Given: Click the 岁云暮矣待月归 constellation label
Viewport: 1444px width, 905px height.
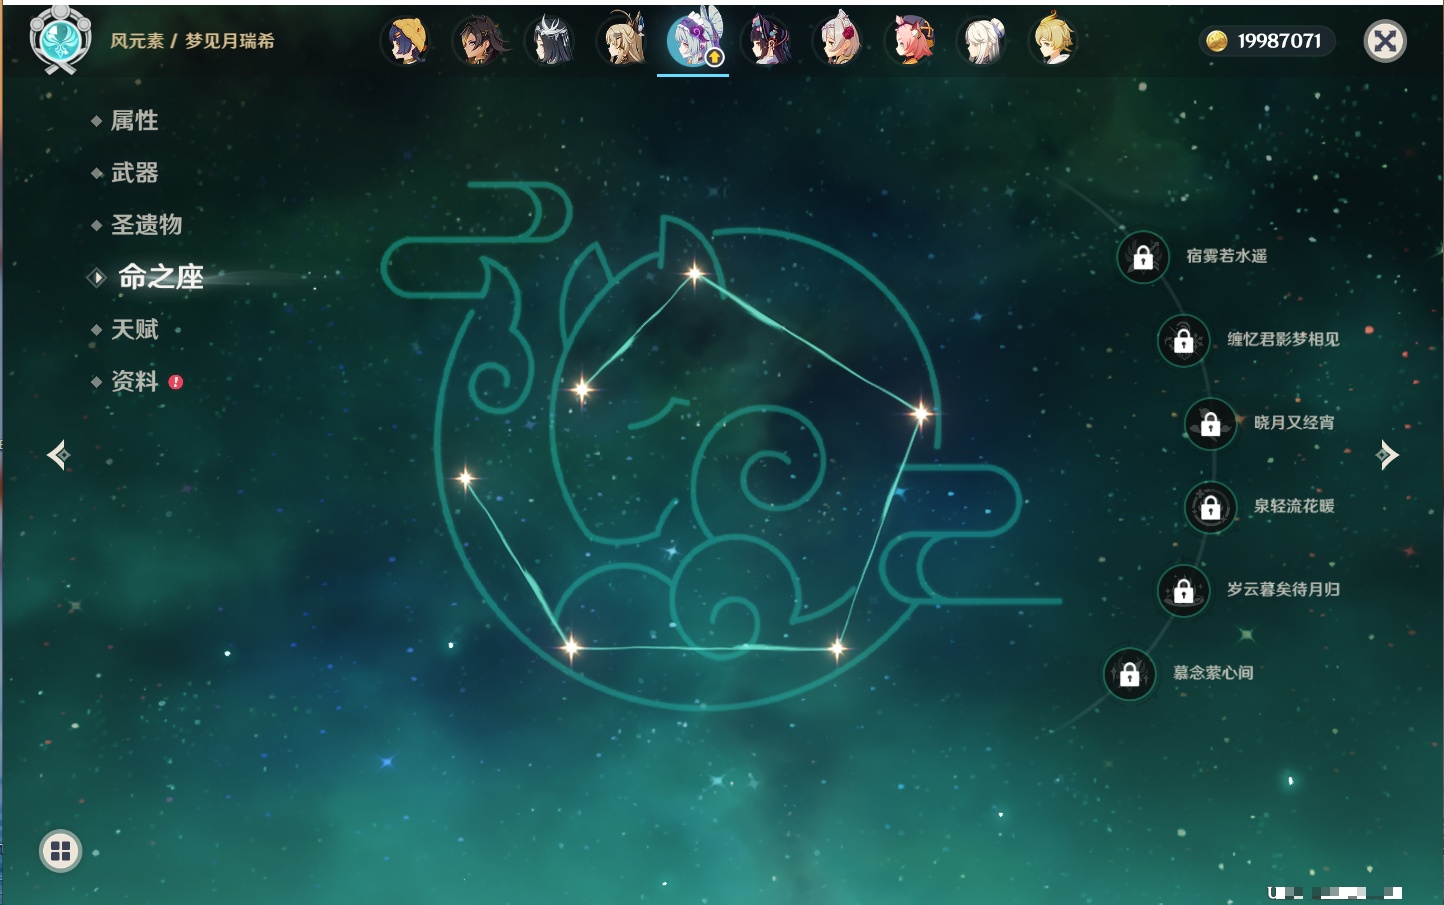Looking at the screenshot, I should click(1283, 589).
